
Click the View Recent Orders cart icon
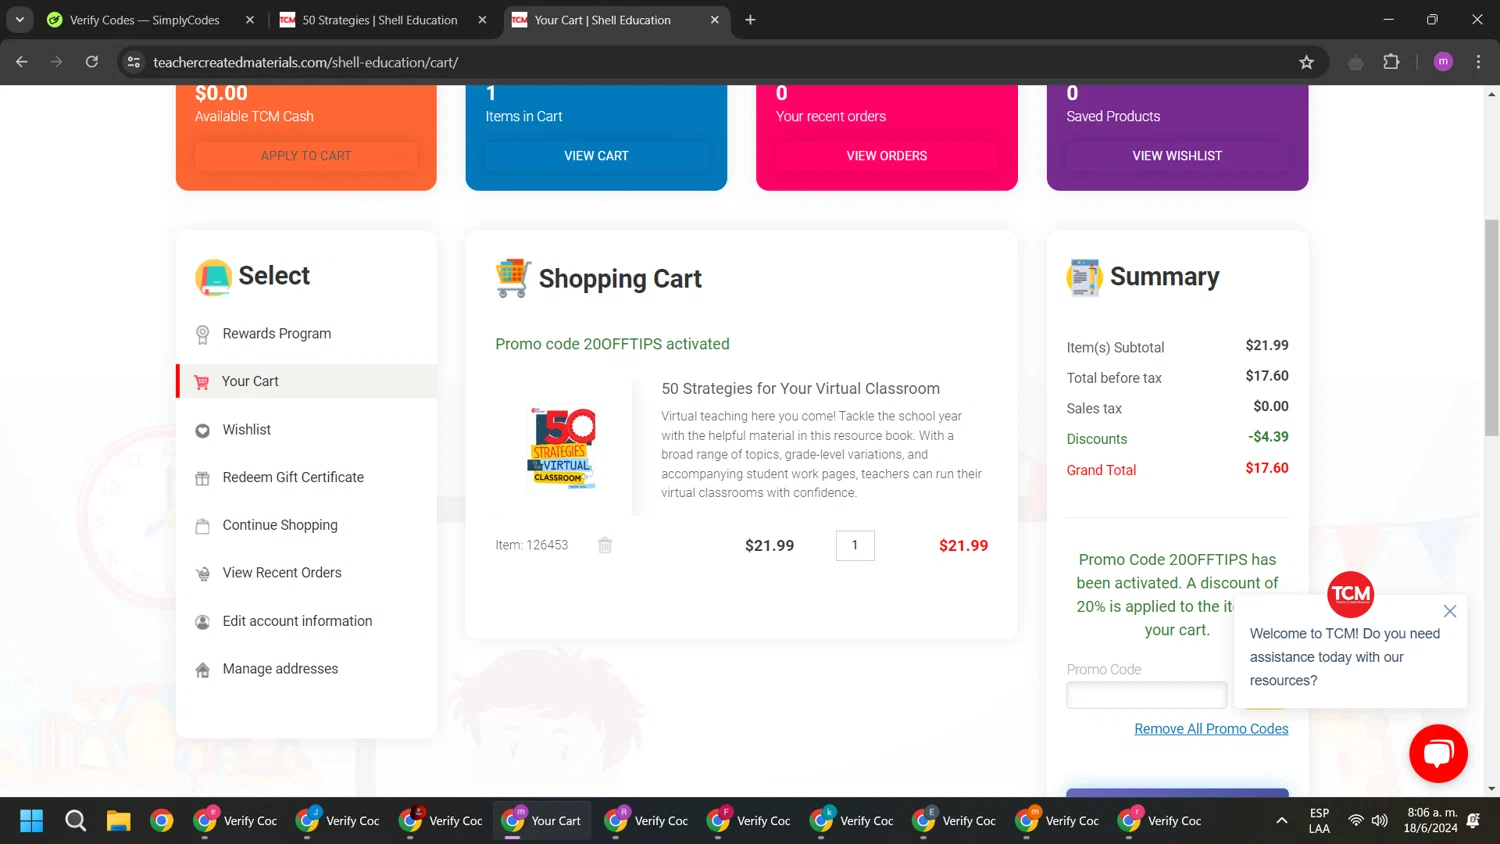202,574
